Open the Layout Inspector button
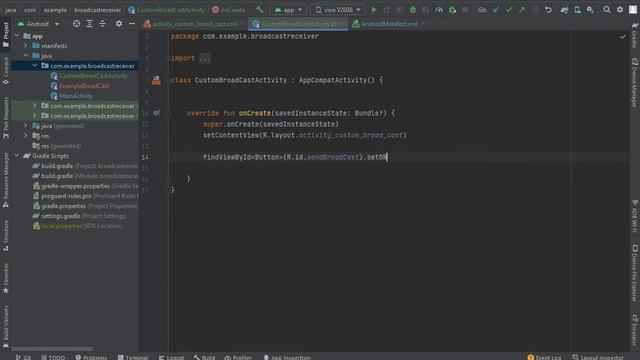Image resolution: width=640 pixels, height=360 pixels. pos(598,357)
